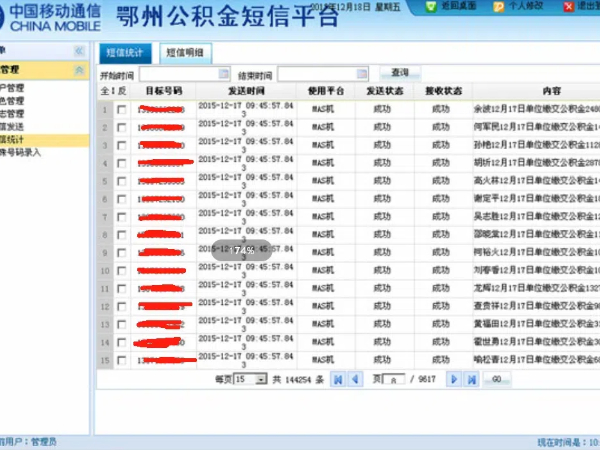
Task: Tick the checkbox in row 9
Action: coord(122,253)
